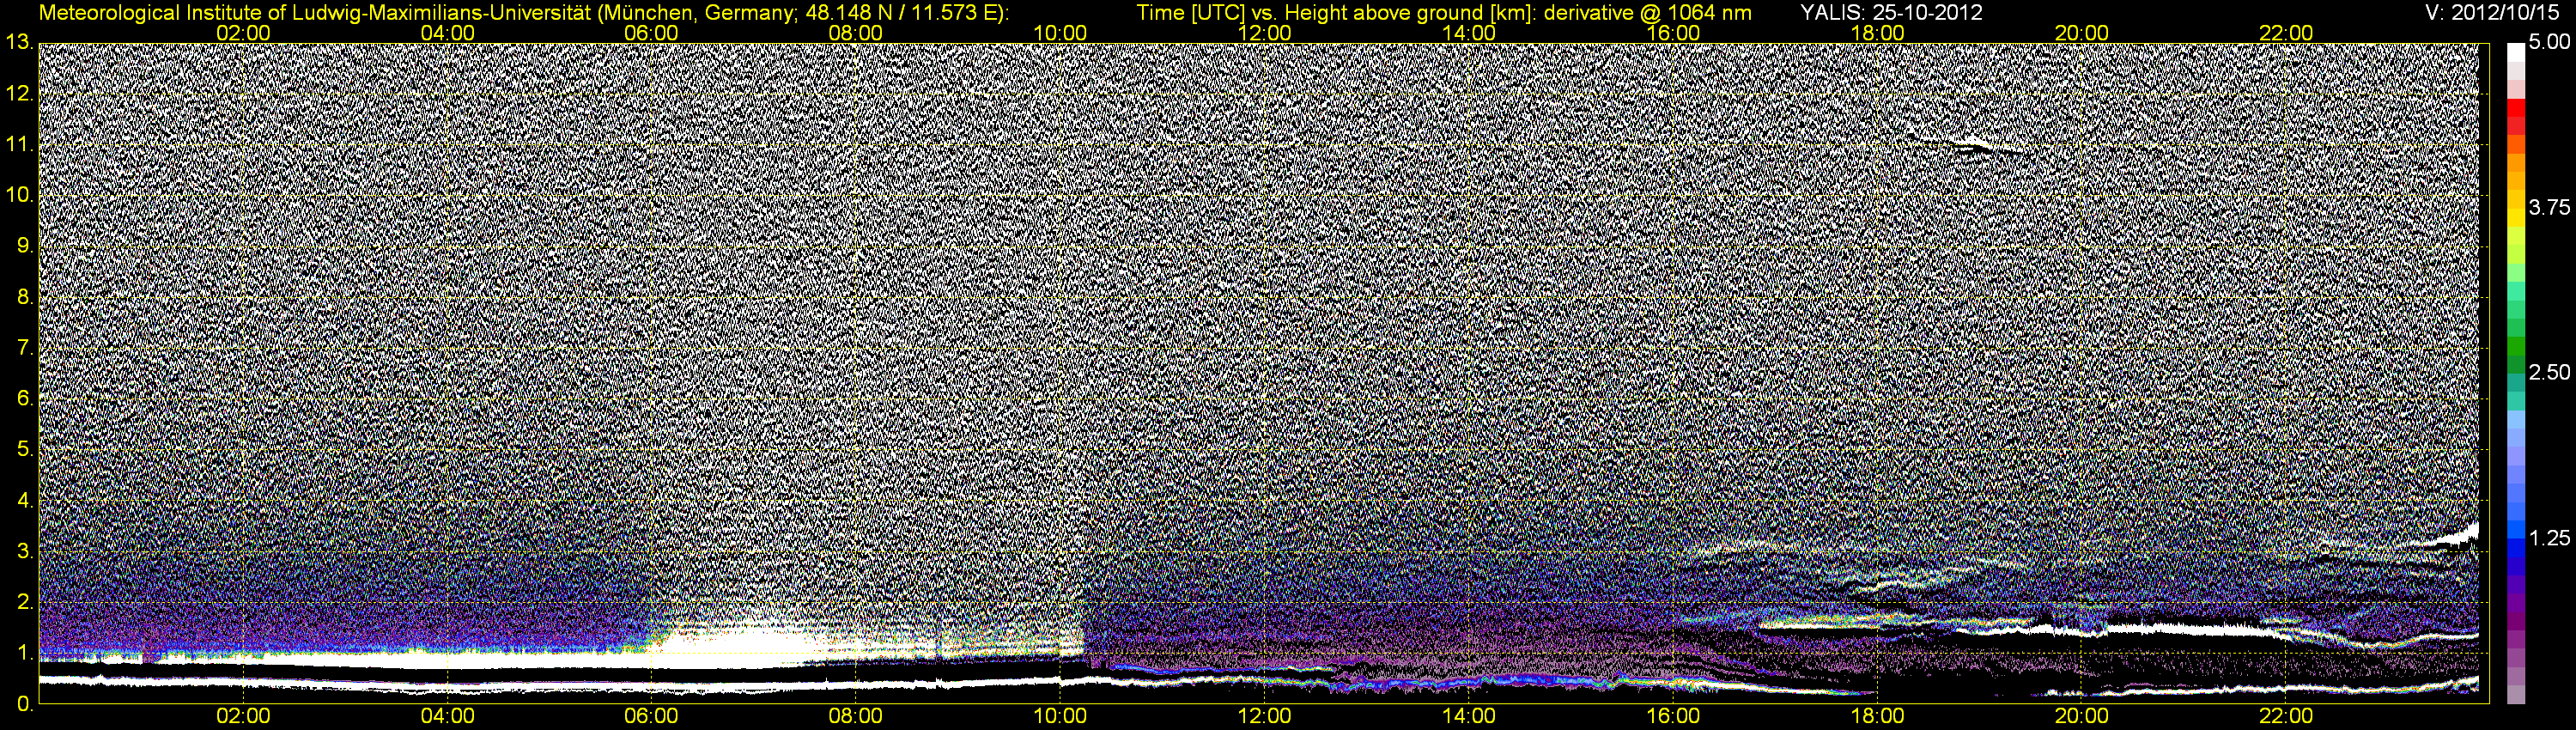This screenshot has height=730, width=2576.
Task: Click the 4 km height axis label
Action: tap(24, 501)
